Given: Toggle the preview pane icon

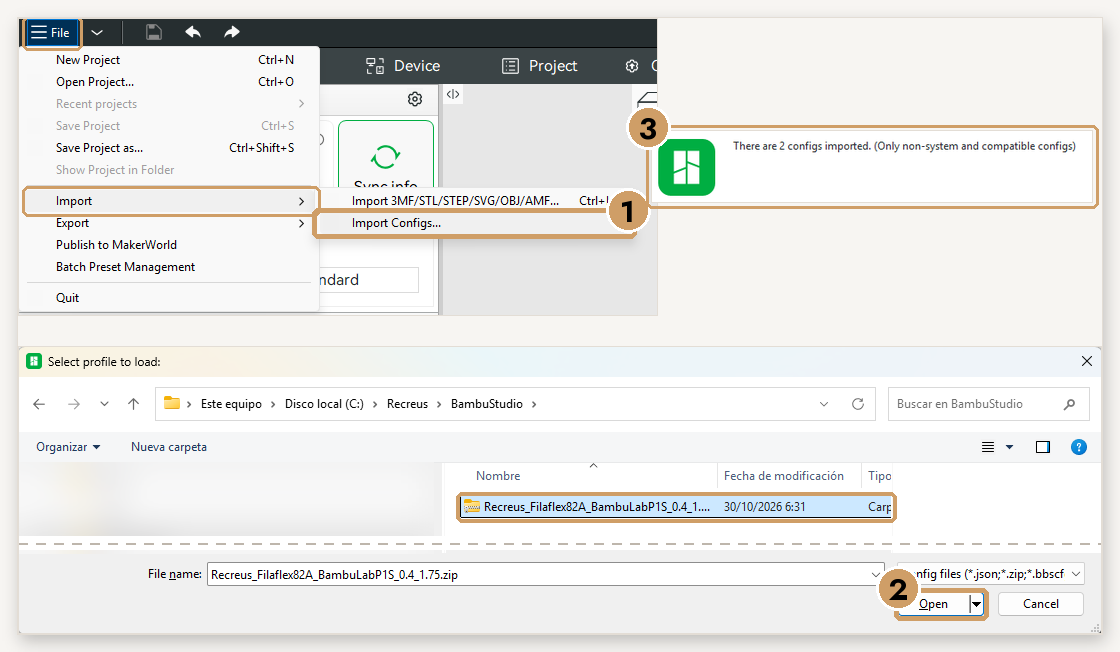Looking at the screenshot, I should tap(1043, 447).
